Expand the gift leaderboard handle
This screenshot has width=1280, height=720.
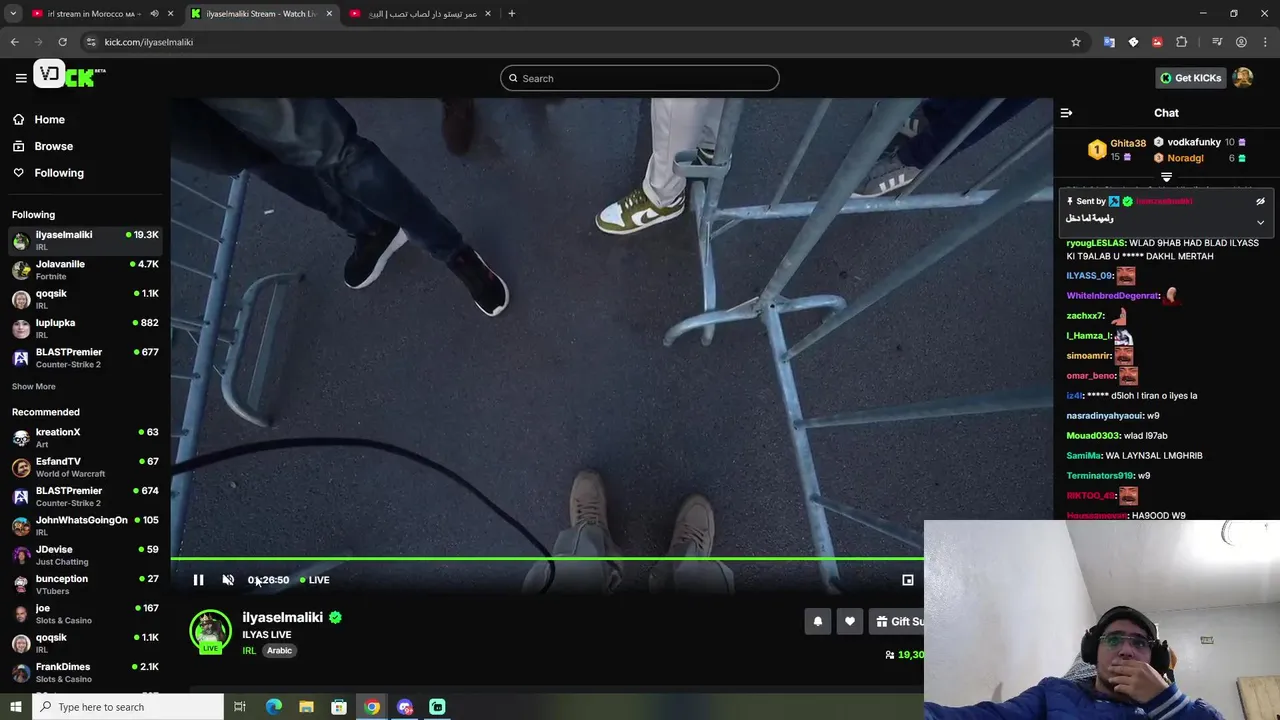pyautogui.click(x=1166, y=177)
